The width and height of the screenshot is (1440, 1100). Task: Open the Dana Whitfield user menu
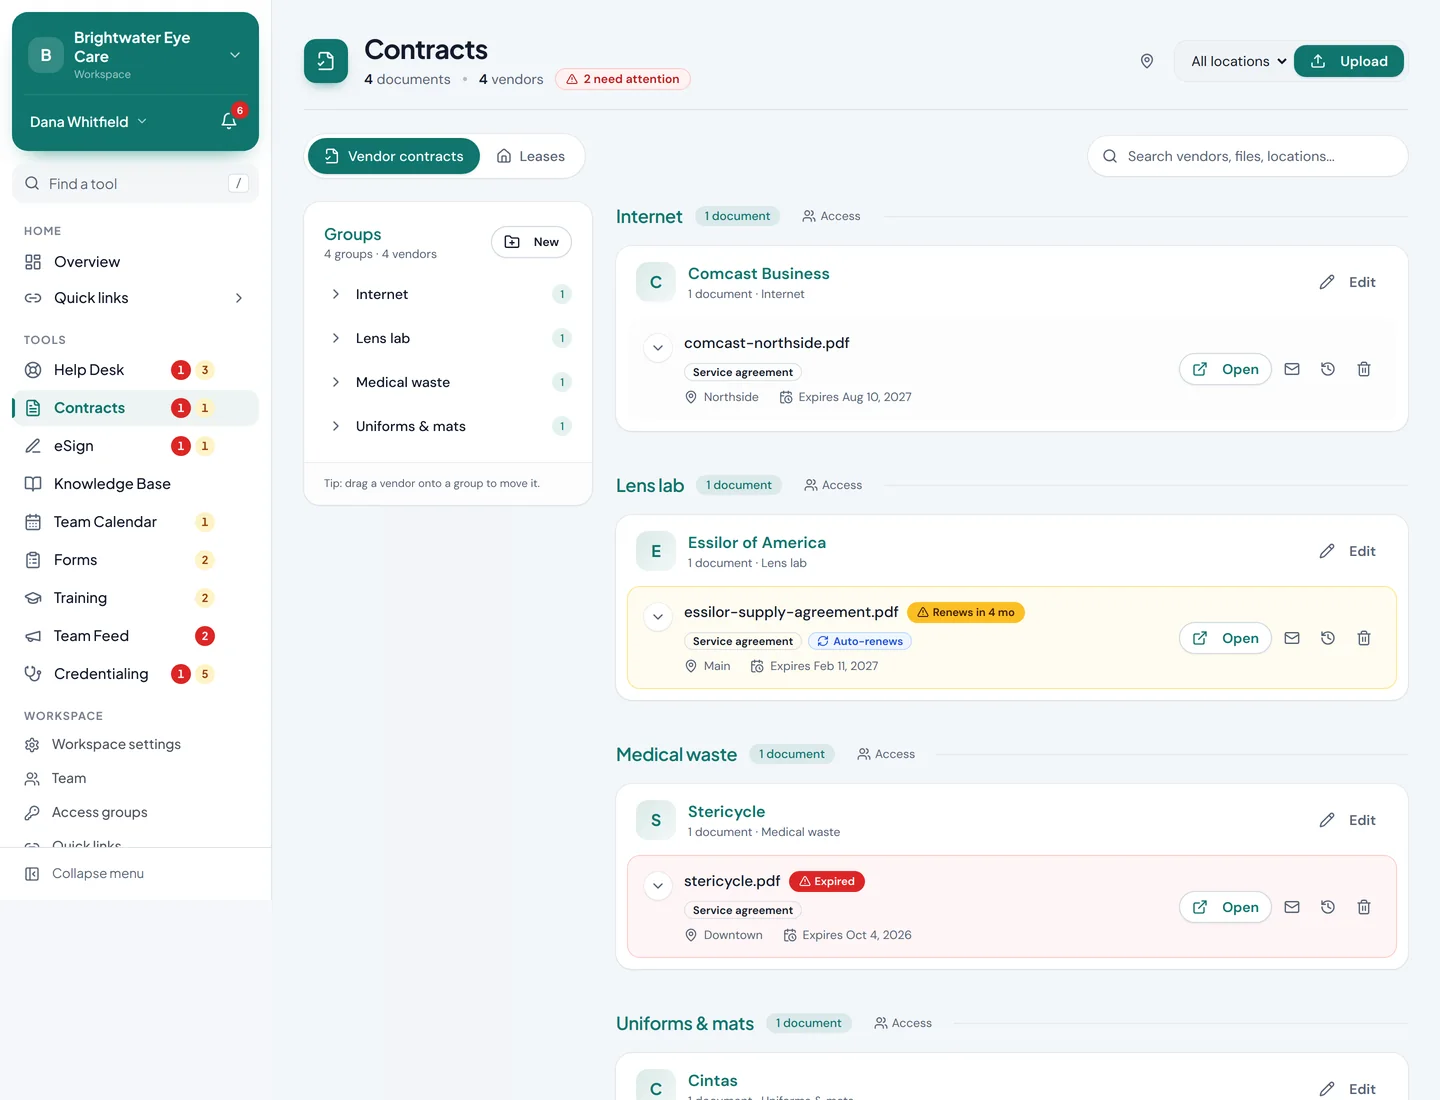tap(88, 122)
